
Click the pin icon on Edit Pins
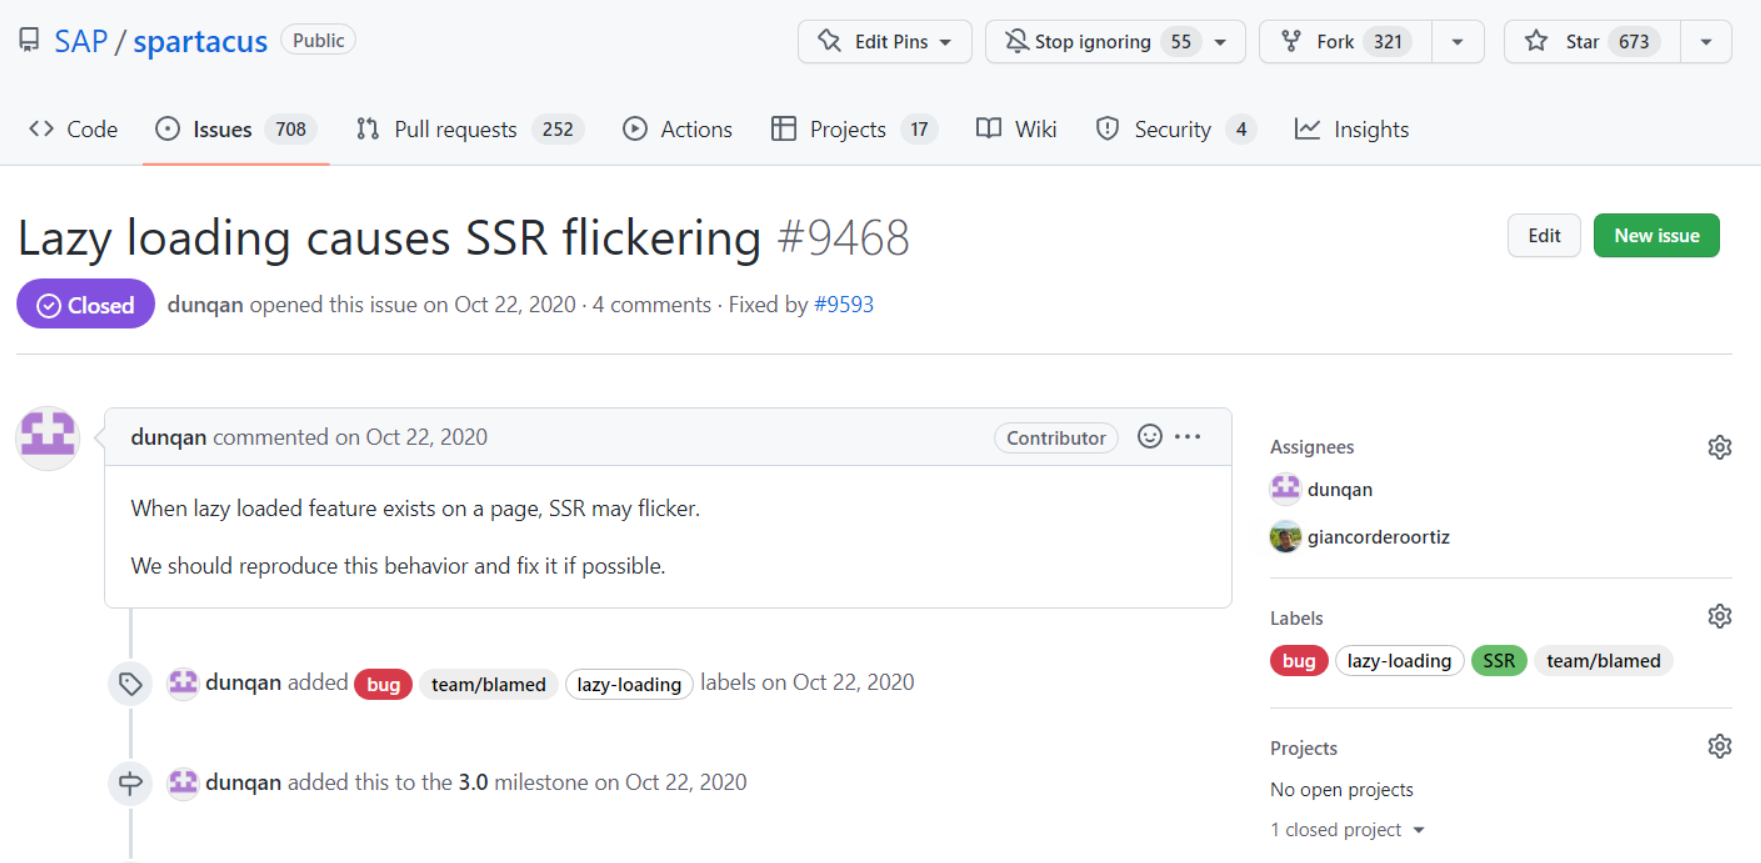(x=829, y=41)
